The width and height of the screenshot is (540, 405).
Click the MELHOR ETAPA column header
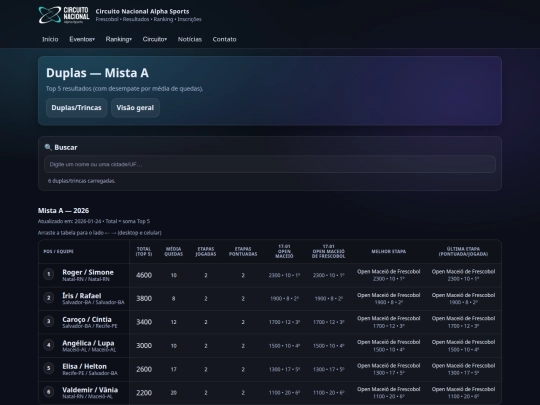(x=388, y=252)
